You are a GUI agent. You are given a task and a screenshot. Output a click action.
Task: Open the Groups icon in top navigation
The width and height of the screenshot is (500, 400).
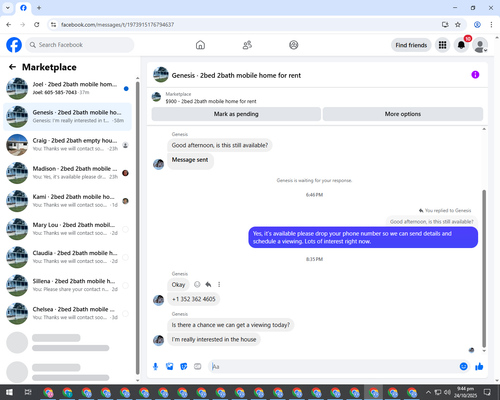pos(294,45)
